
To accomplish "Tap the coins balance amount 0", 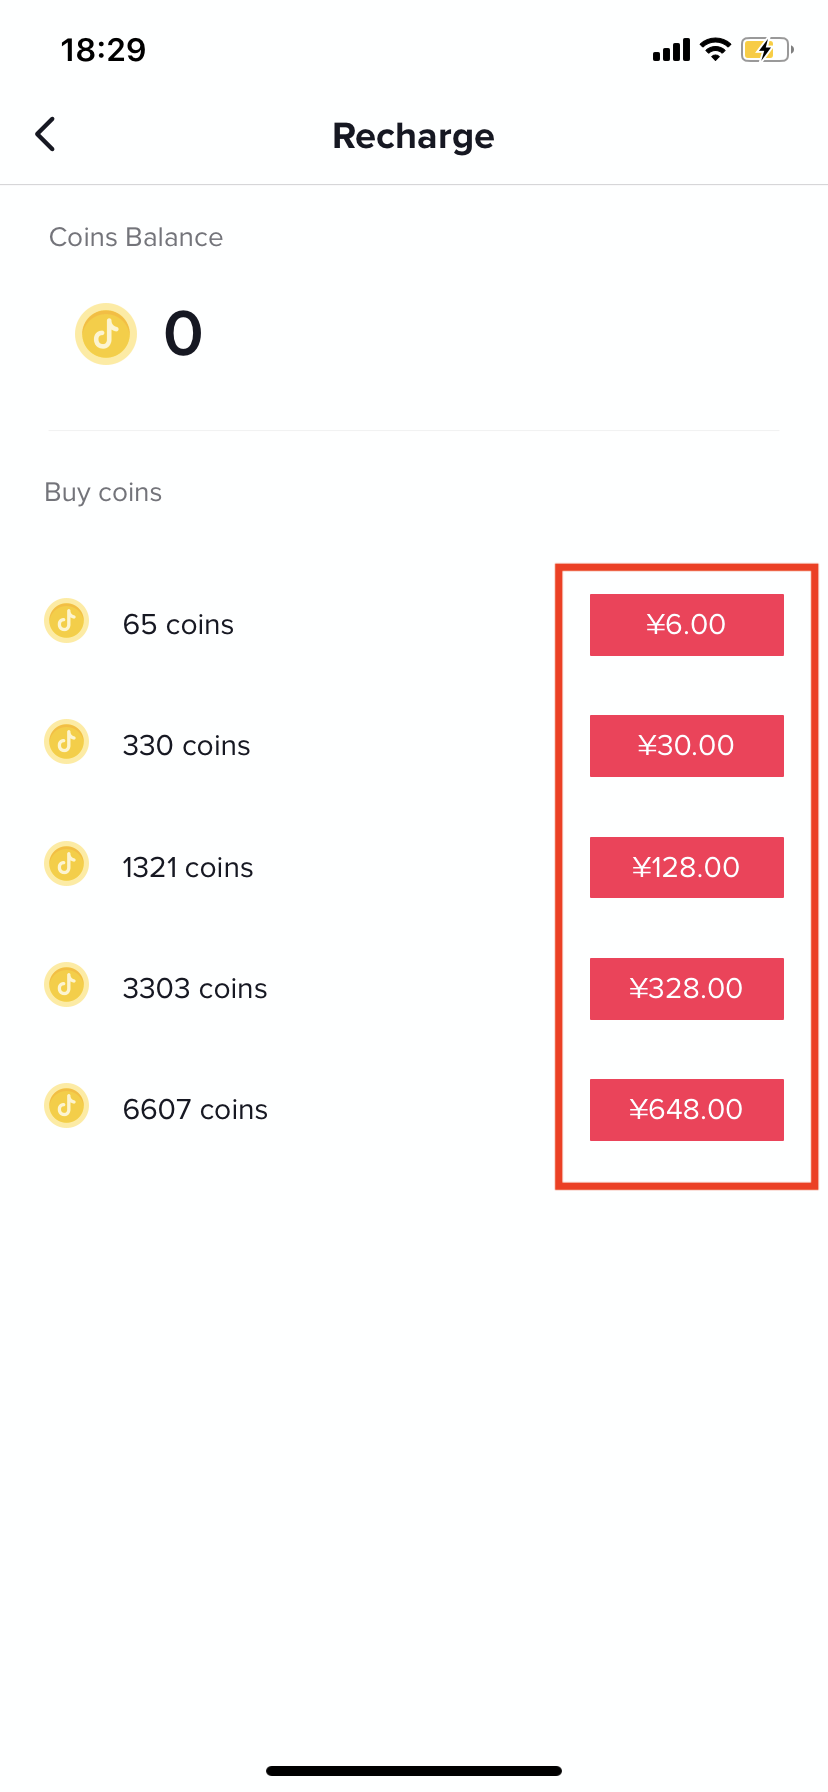I will click(x=183, y=334).
